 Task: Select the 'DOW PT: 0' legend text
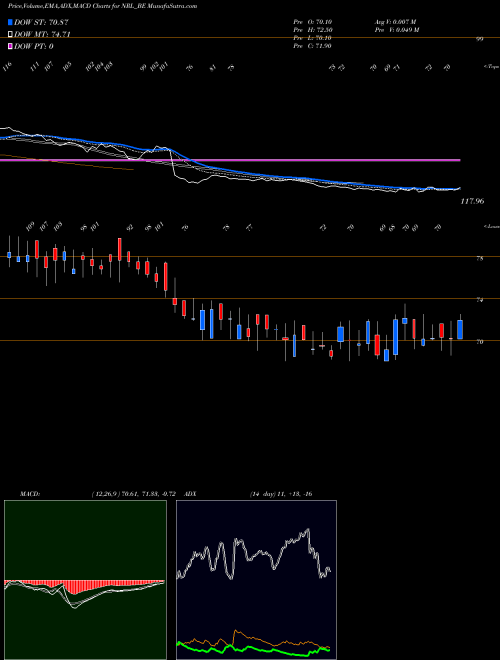(x=34, y=46)
